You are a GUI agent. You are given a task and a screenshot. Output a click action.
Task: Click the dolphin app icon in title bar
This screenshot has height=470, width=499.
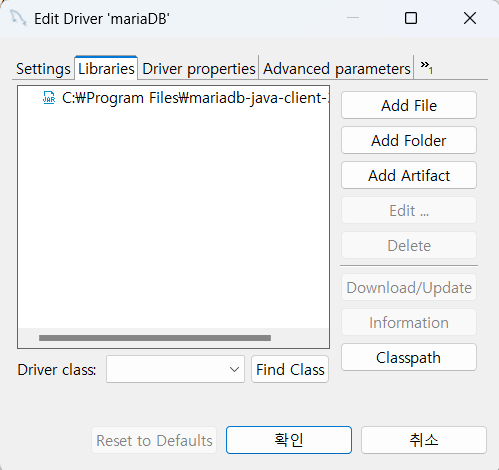click(x=18, y=18)
